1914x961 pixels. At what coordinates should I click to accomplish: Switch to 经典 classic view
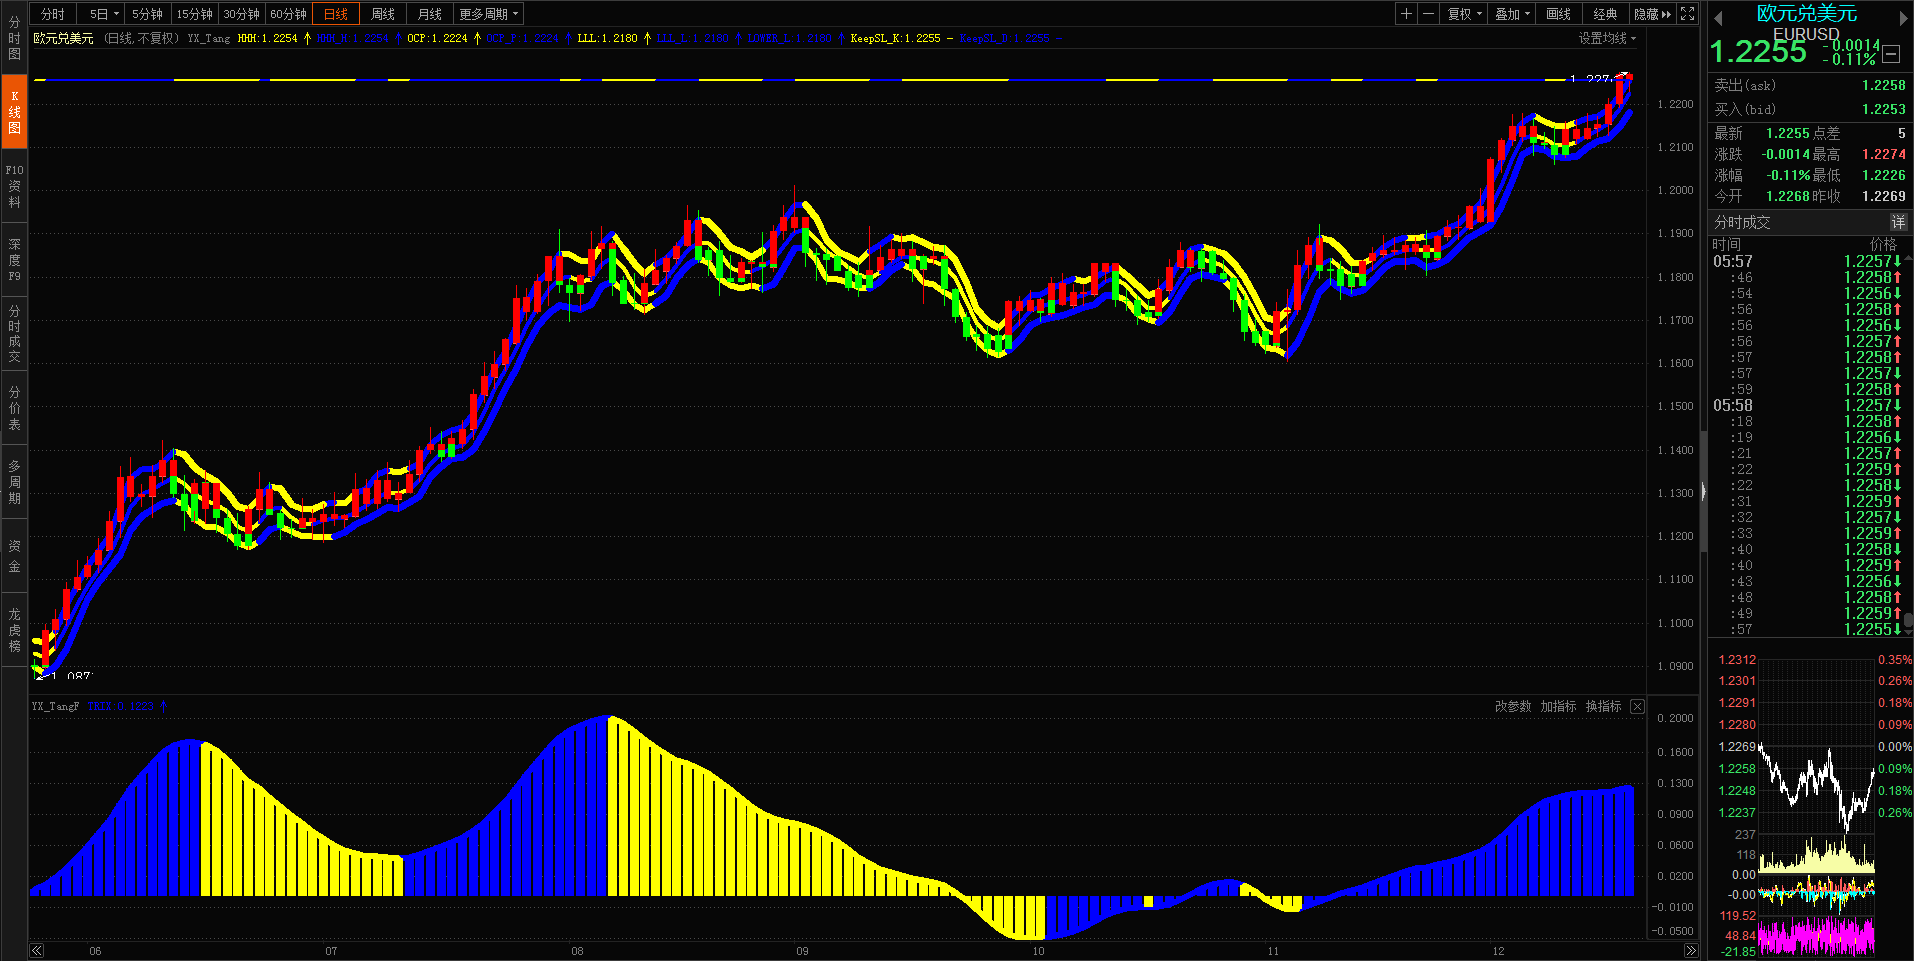1605,14
